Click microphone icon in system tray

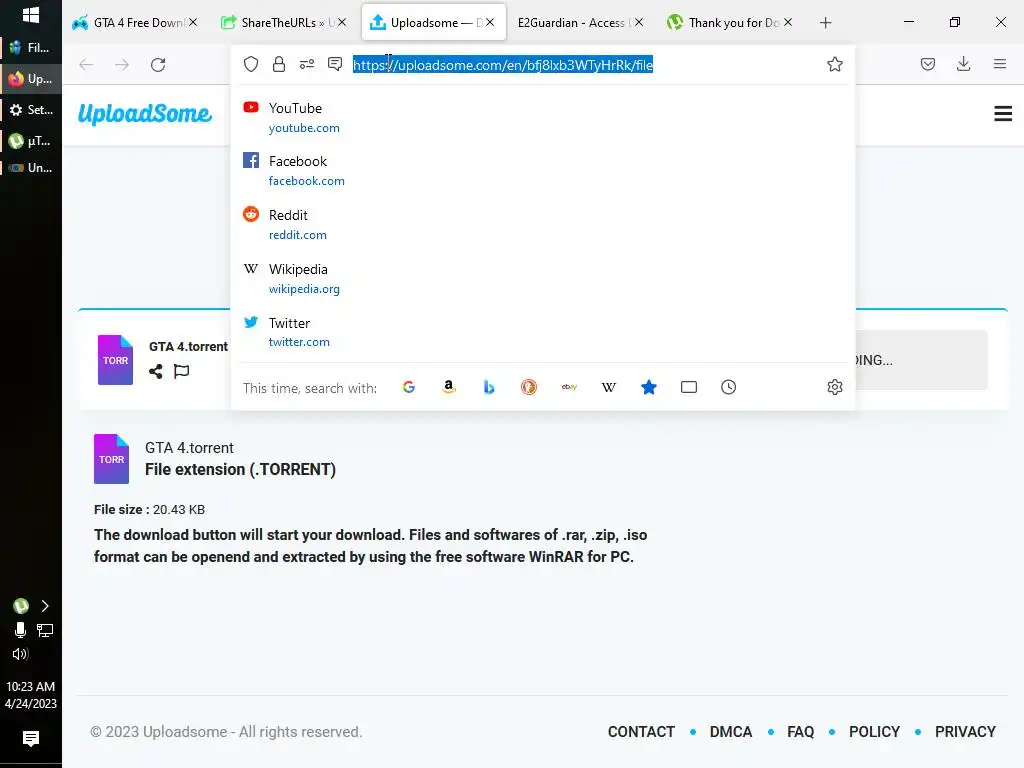(20, 630)
